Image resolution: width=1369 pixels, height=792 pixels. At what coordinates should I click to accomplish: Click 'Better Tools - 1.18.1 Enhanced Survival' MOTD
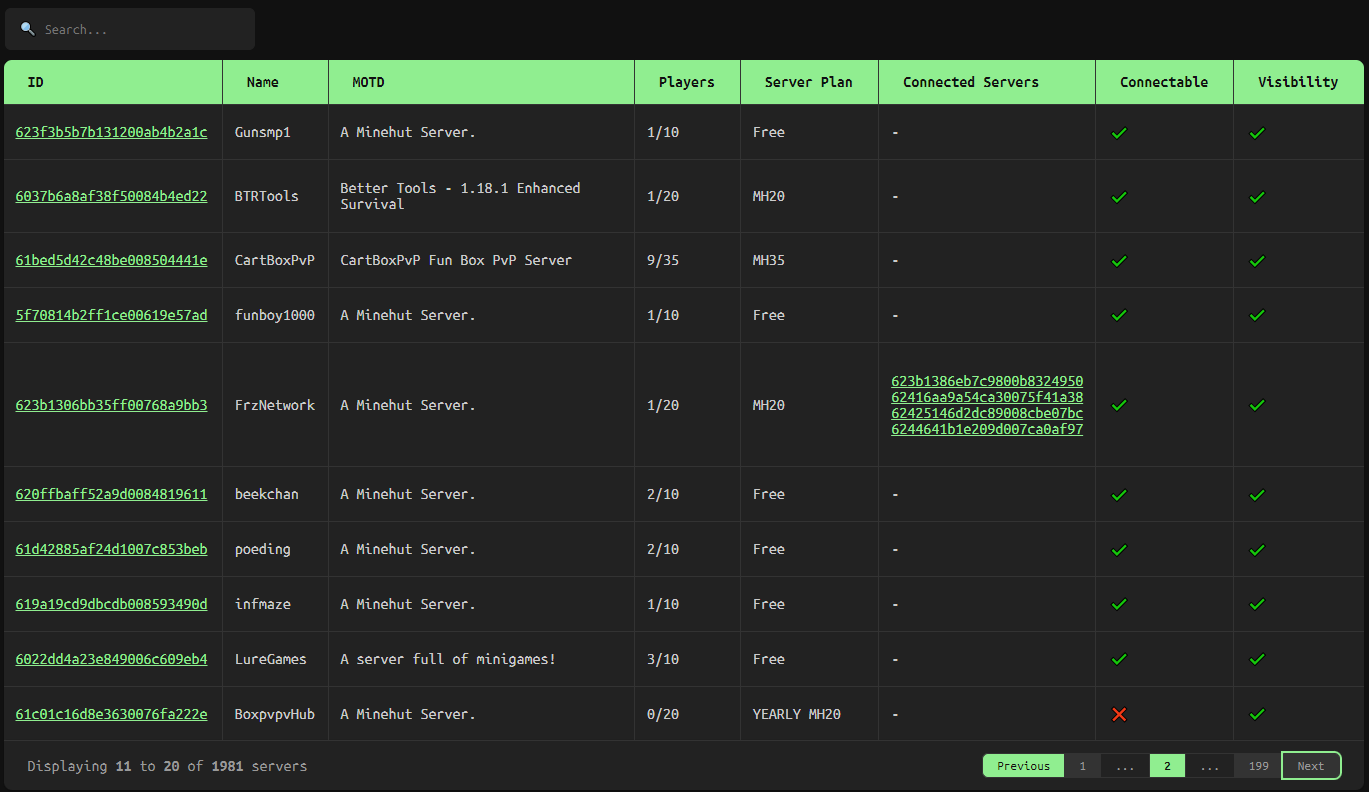click(x=460, y=196)
